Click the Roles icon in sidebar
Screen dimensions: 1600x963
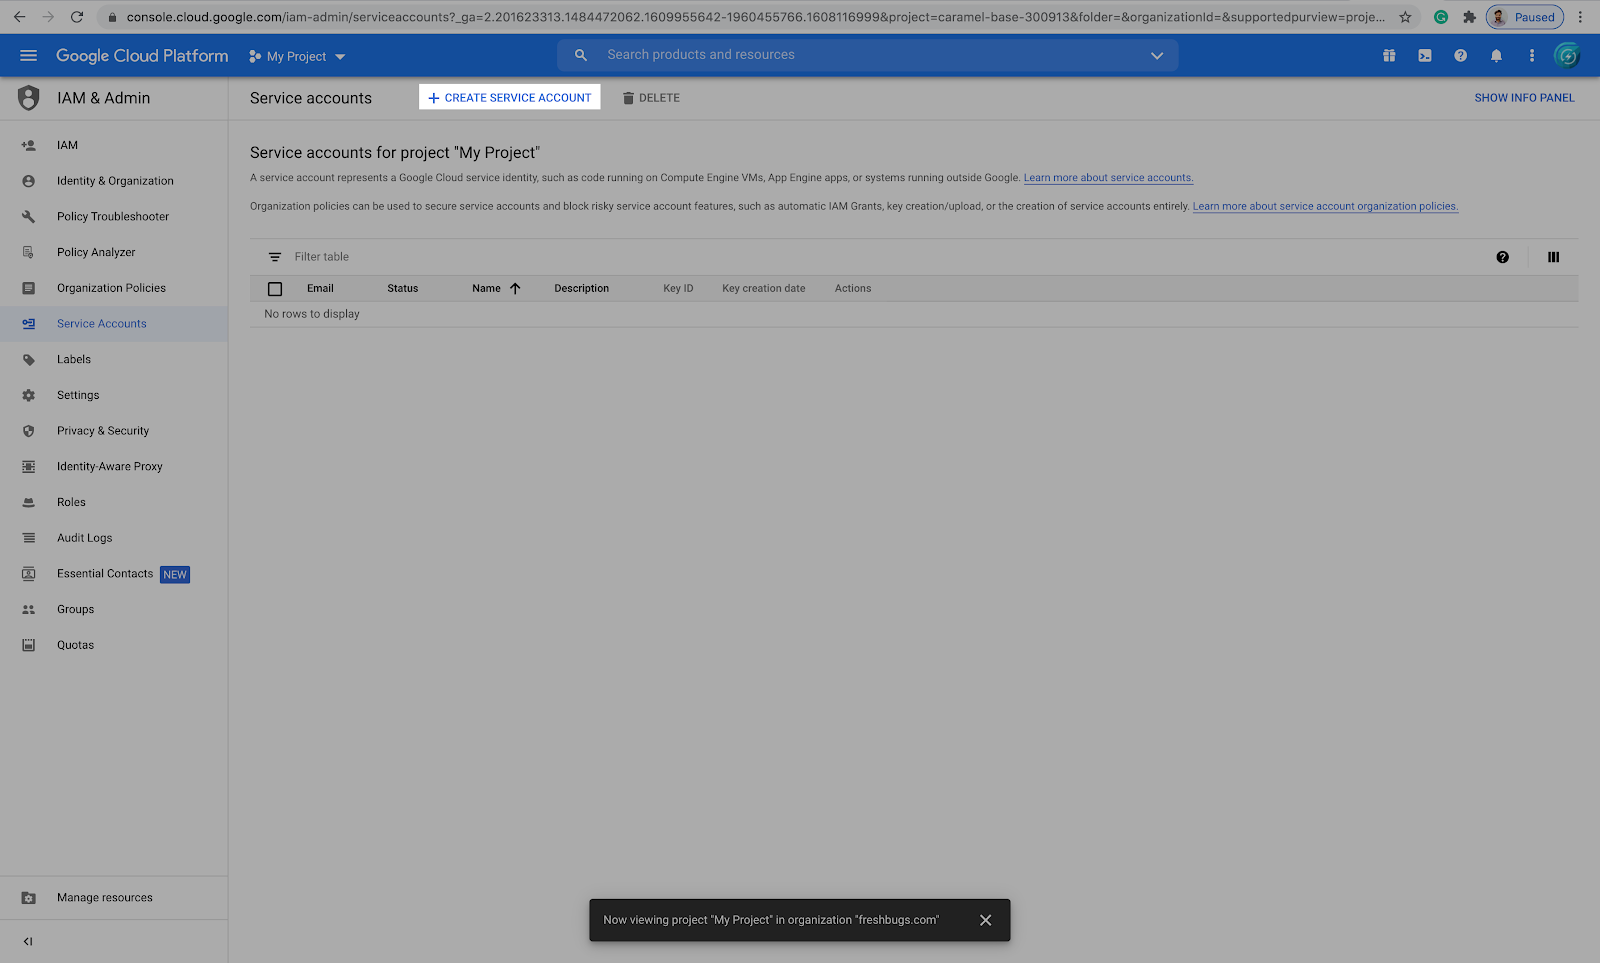(29, 502)
